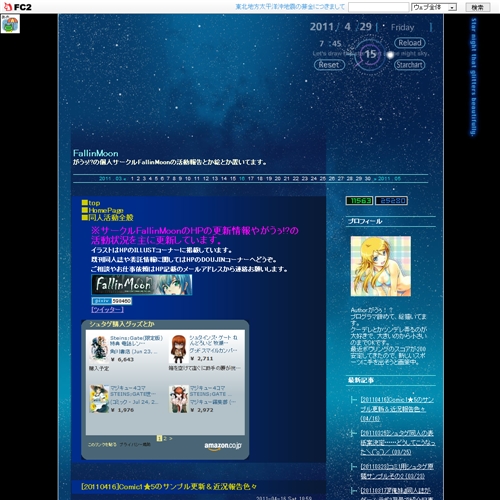Open the Nendoroid figure product thumbnail
Viewport: 500px width, 500px height.
pos(179,349)
